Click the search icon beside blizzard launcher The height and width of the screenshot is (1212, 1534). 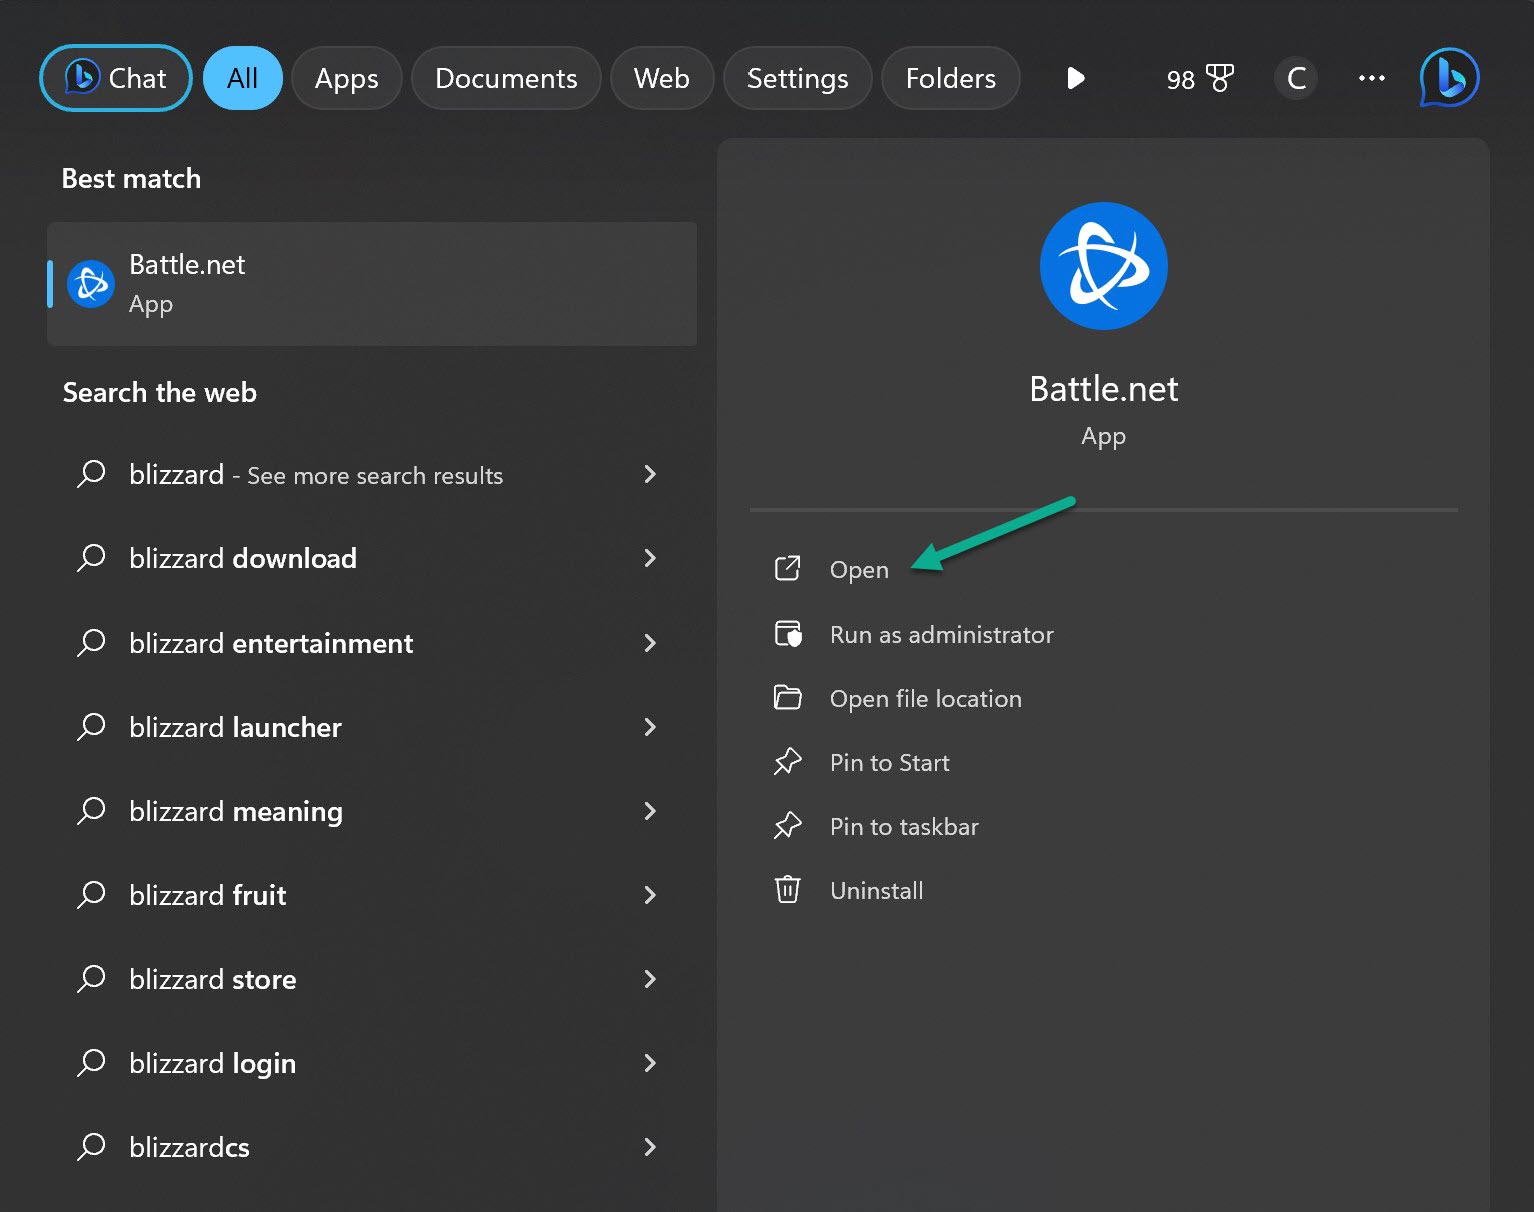click(91, 726)
